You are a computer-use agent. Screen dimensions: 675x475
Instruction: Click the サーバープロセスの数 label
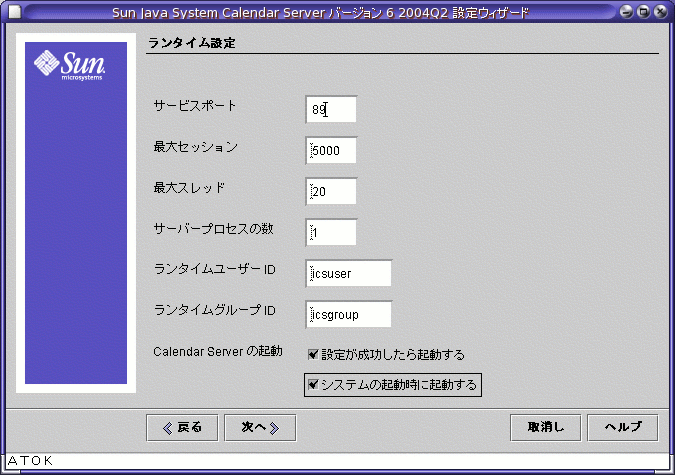tap(214, 229)
